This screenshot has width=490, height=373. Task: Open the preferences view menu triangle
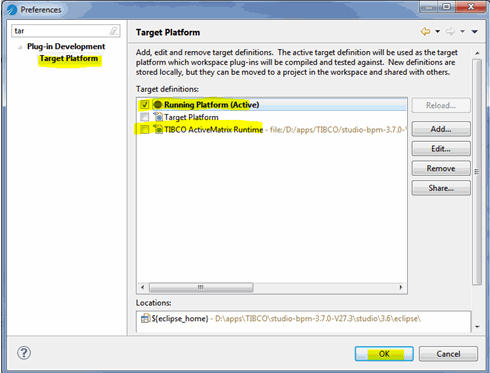[475, 32]
